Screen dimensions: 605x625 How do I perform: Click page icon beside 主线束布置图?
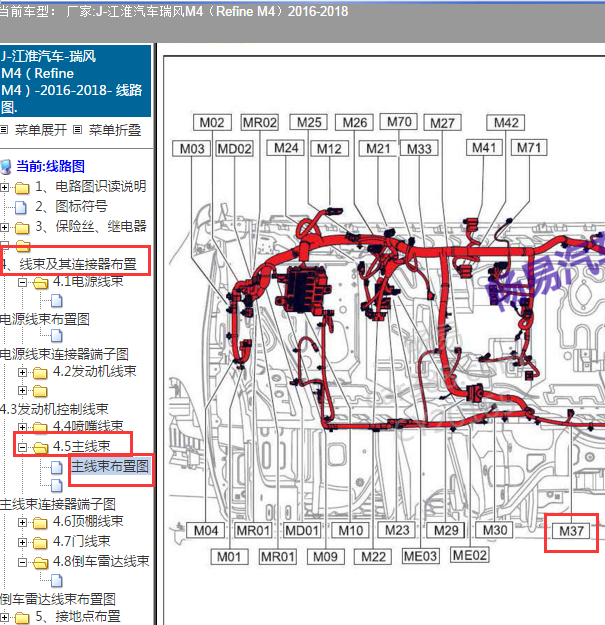57,467
